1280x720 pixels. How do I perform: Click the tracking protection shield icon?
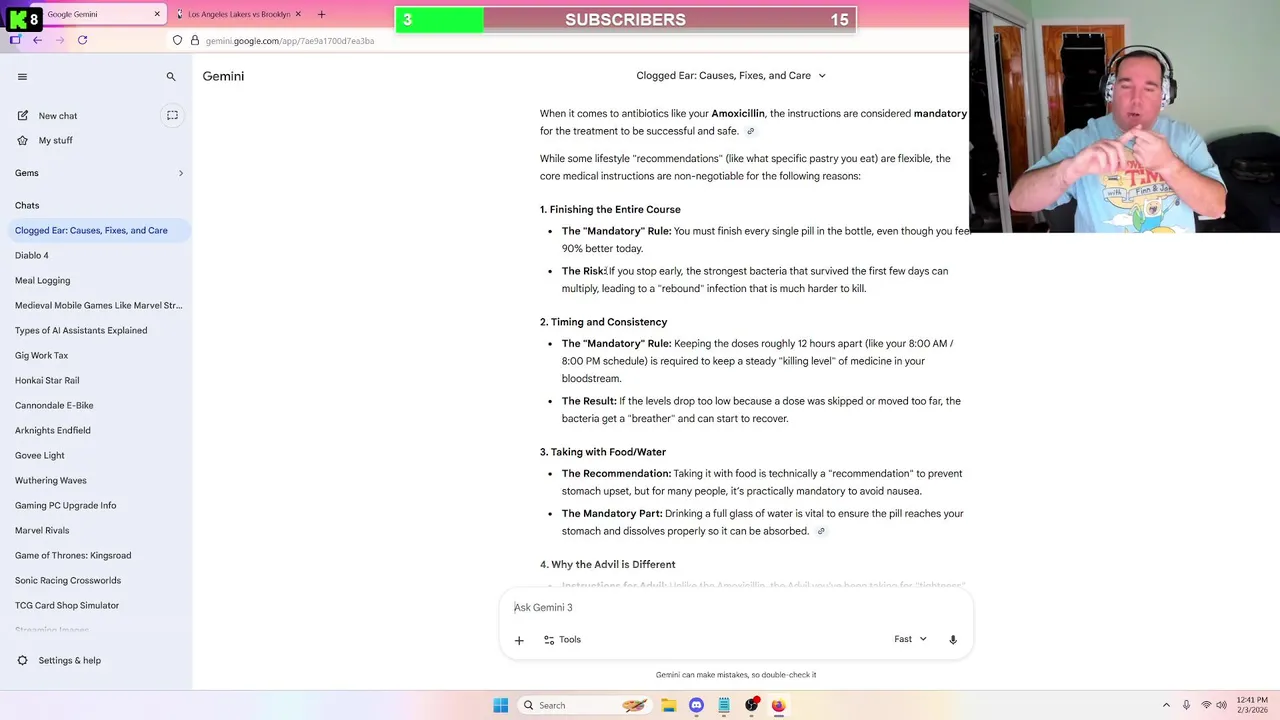tap(177, 40)
